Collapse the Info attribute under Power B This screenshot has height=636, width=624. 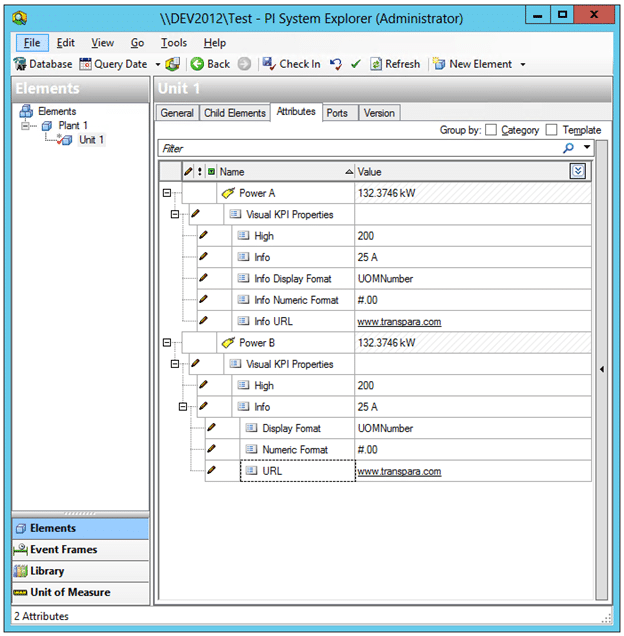[182, 407]
